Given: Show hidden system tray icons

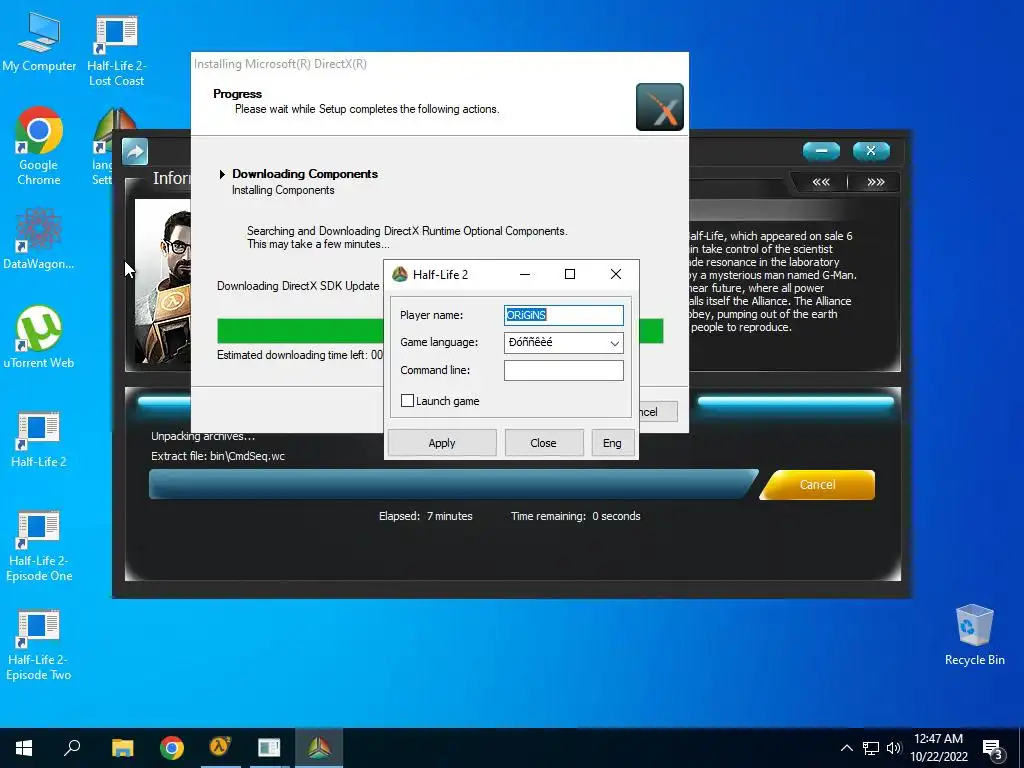Looking at the screenshot, I should point(846,748).
